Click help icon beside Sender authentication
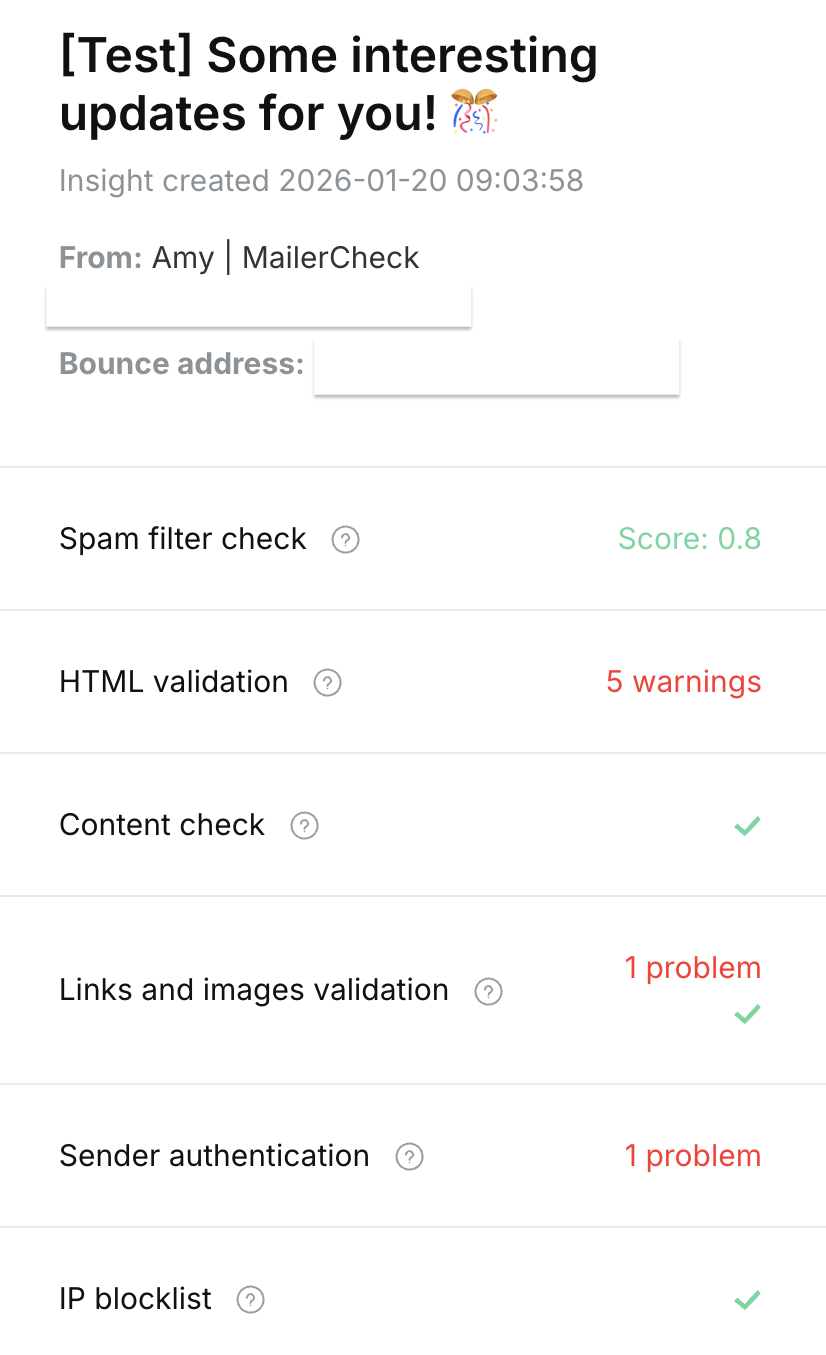This screenshot has width=826, height=1355. pos(409,1157)
